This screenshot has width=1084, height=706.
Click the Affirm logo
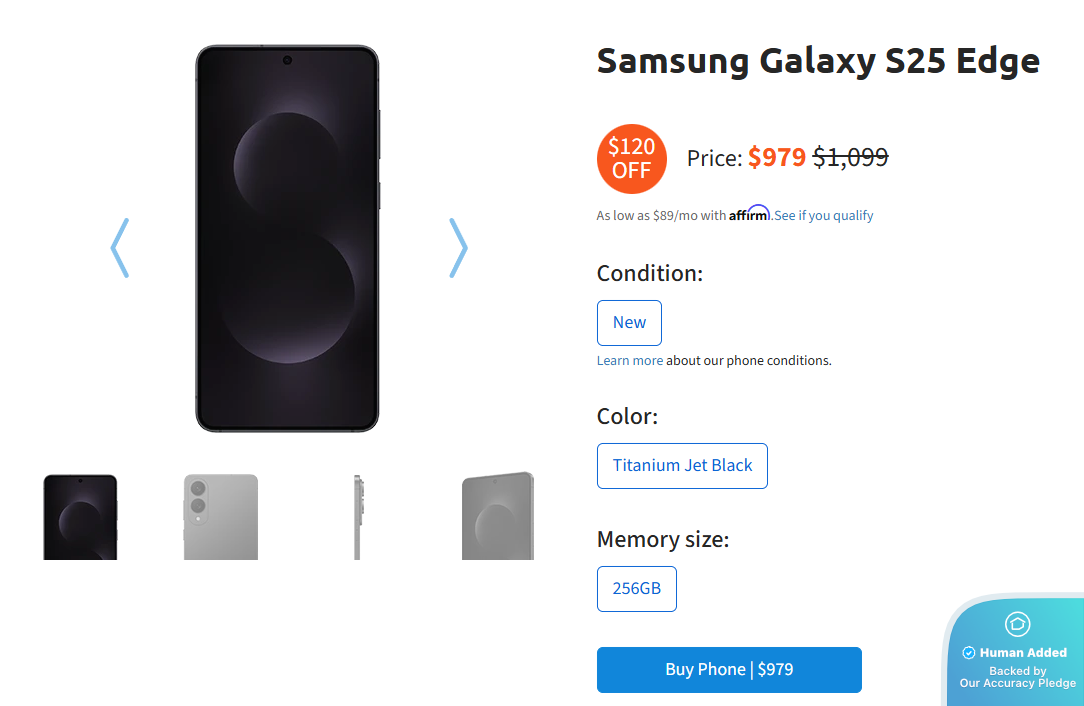(749, 214)
